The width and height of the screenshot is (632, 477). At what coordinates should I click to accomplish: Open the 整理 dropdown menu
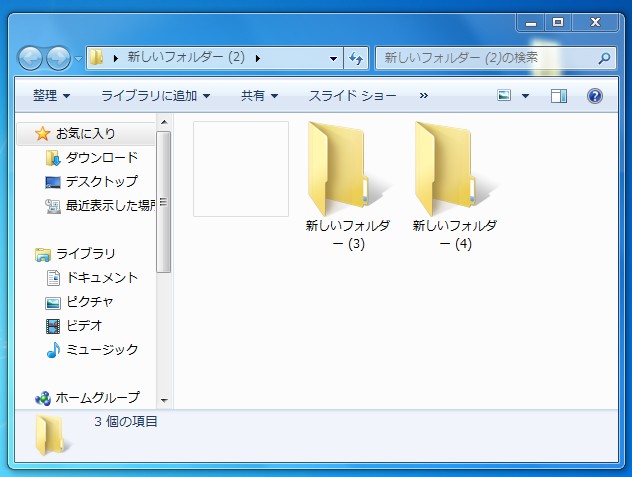pos(51,96)
